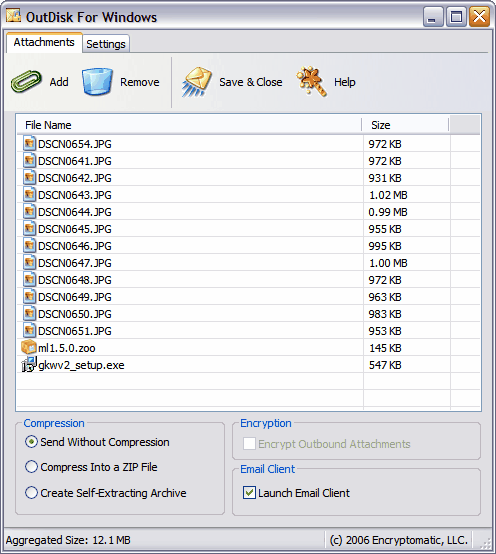Click the window resize grip corner
This screenshot has width=496, height=554.
(x=486, y=543)
